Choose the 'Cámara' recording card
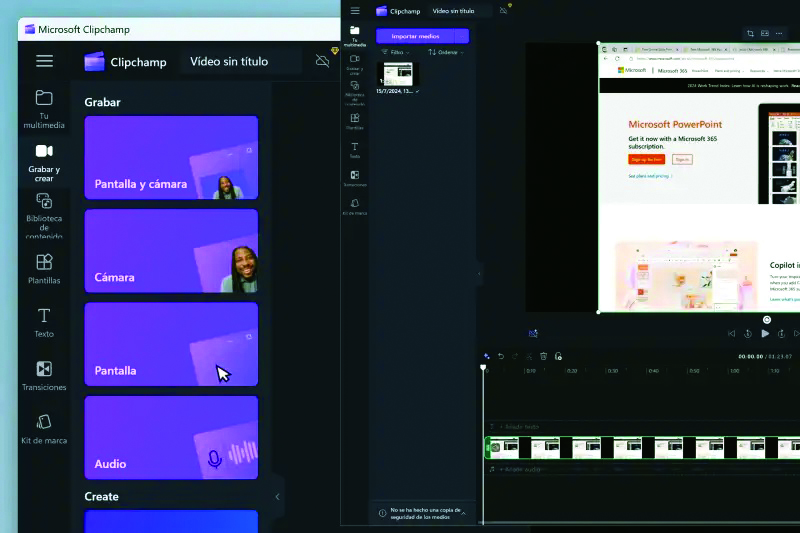The width and height of the screenshot is (800, 533). click(171, 251)
